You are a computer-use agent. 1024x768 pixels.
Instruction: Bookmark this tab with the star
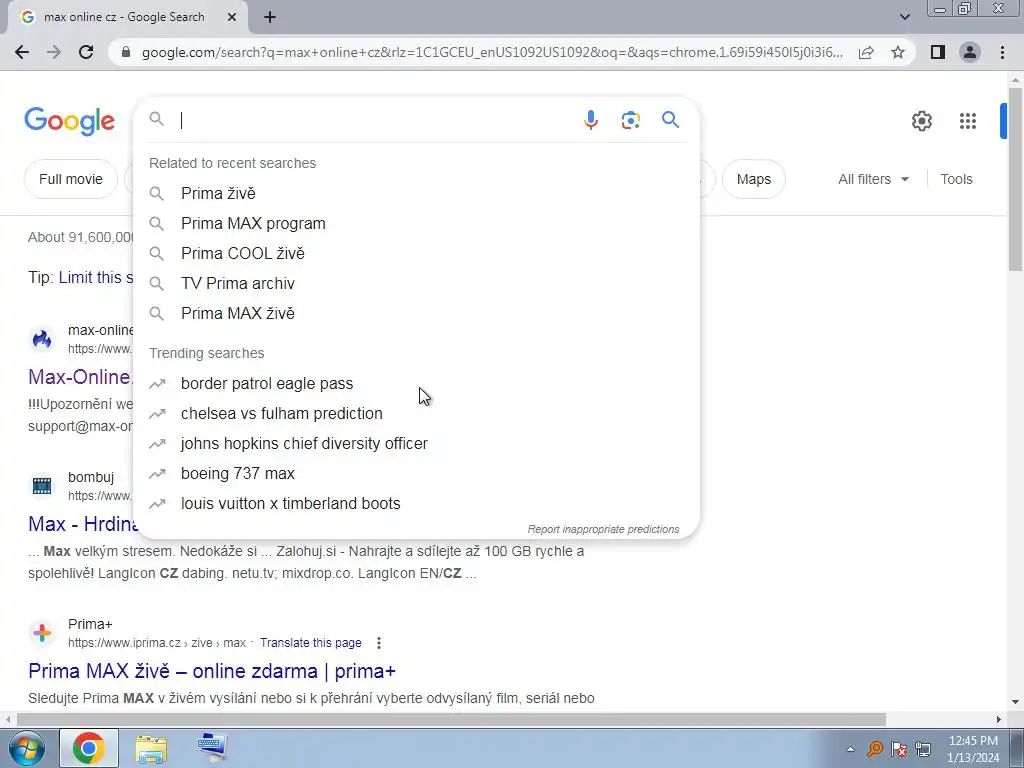pos(898,52)
